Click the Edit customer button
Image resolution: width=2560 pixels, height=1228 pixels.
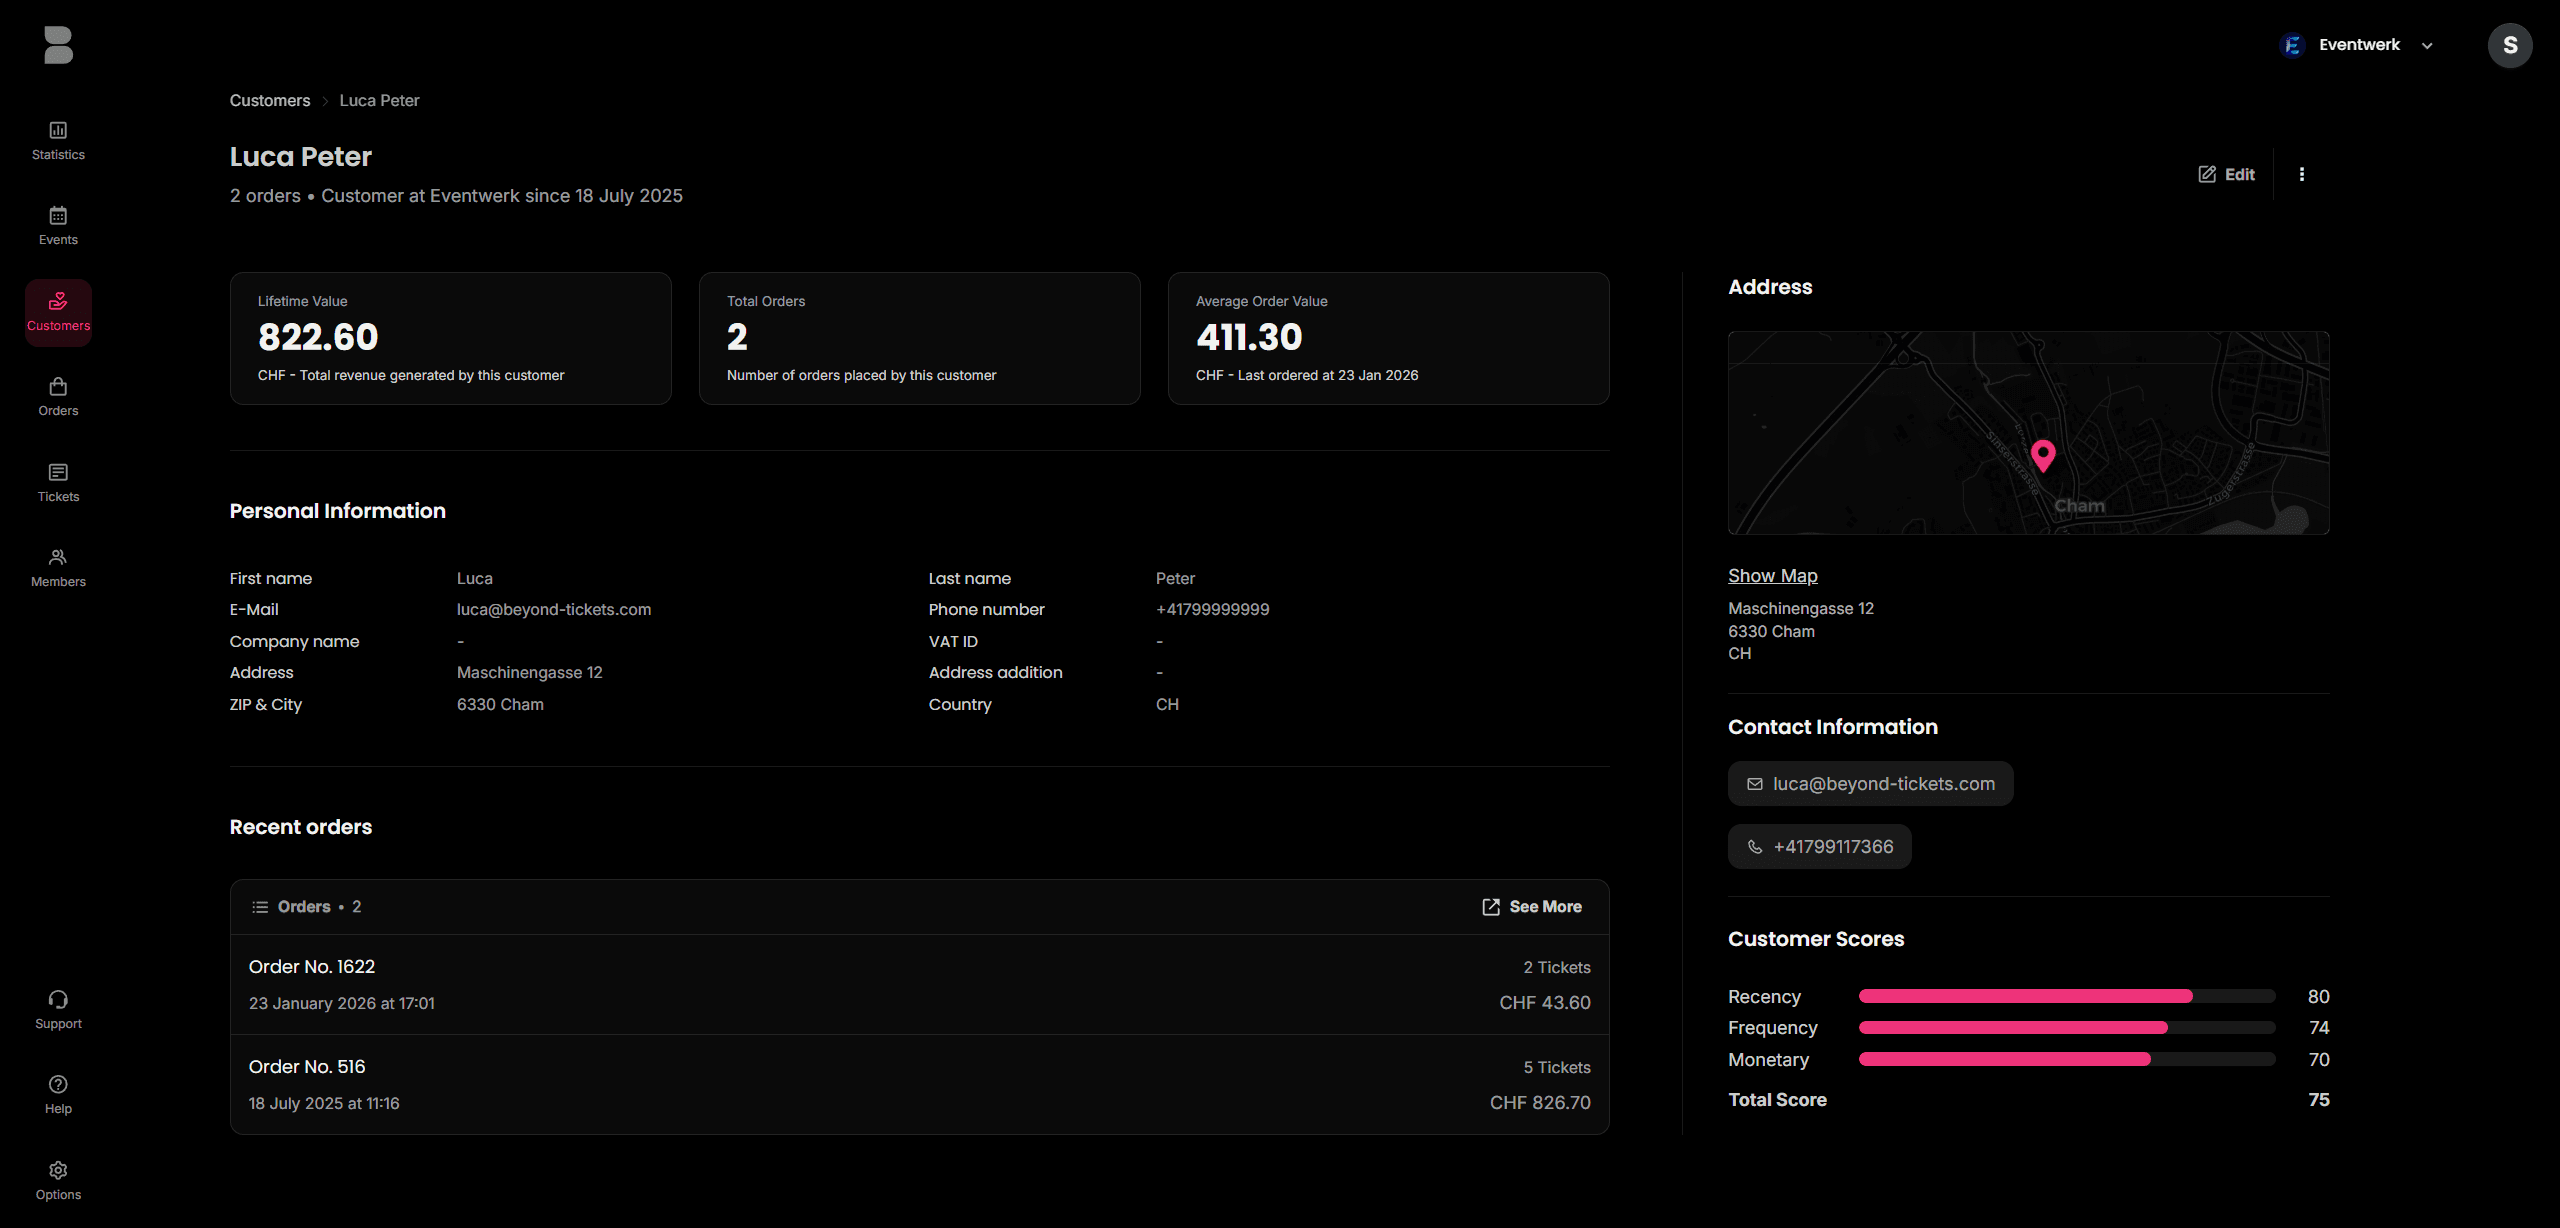[x=2226, y=174]
